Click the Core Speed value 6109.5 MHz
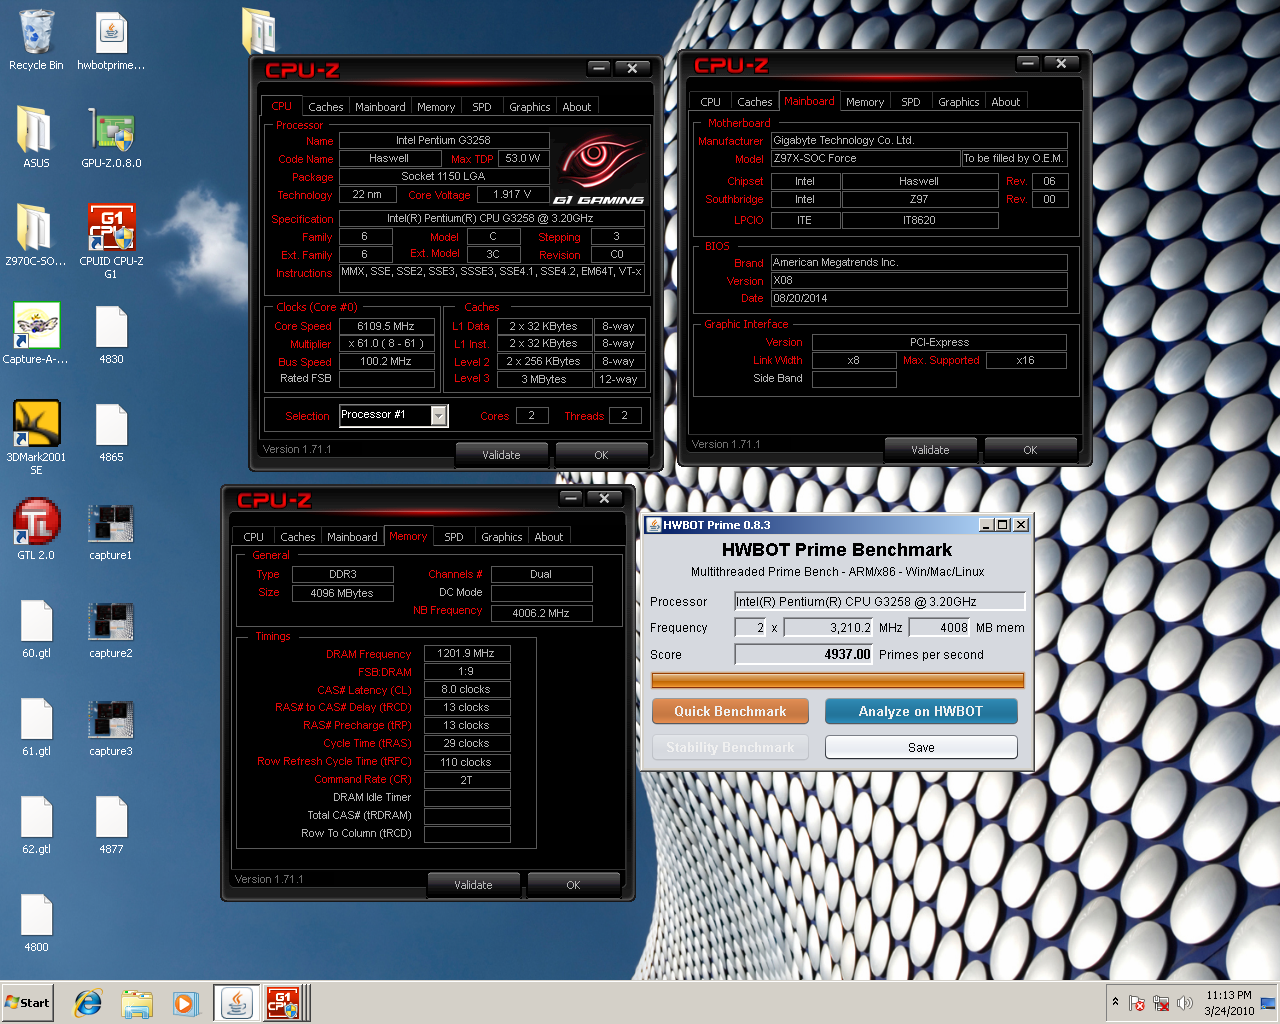1280x1024 pixels. pos(386,326)
